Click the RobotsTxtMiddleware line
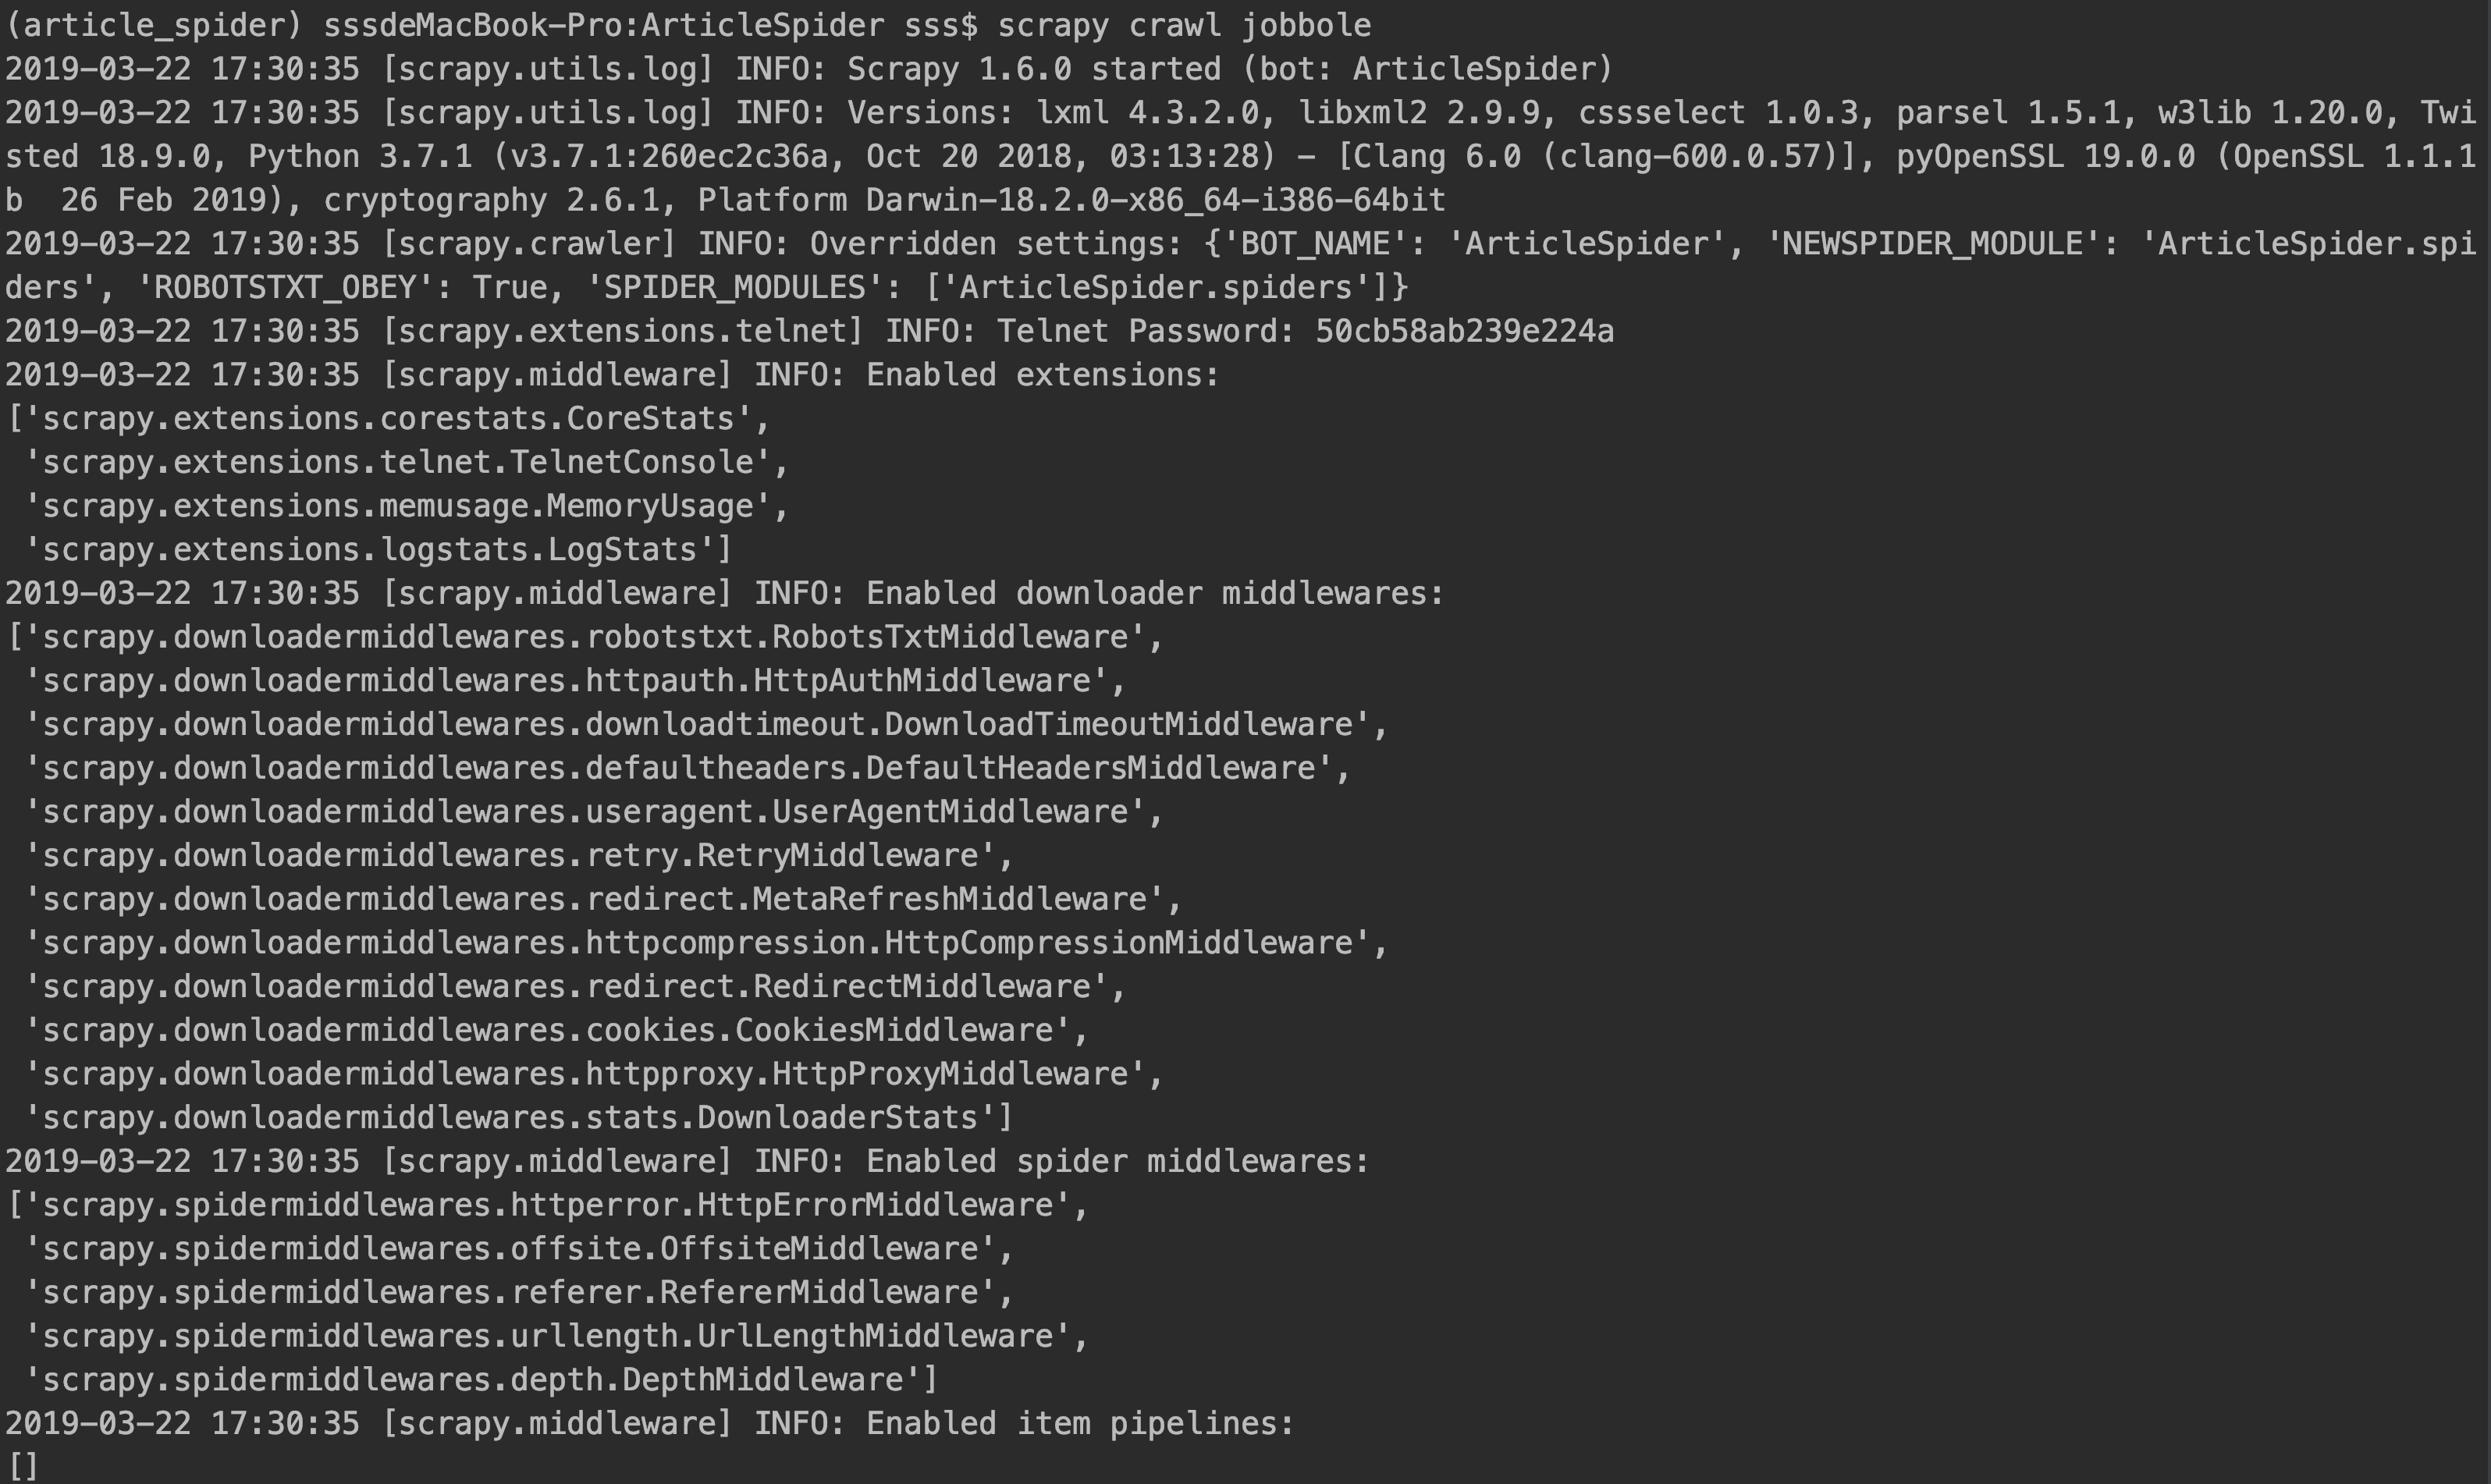Viewport: 2491px width, 1484px height. pos(585,637)
